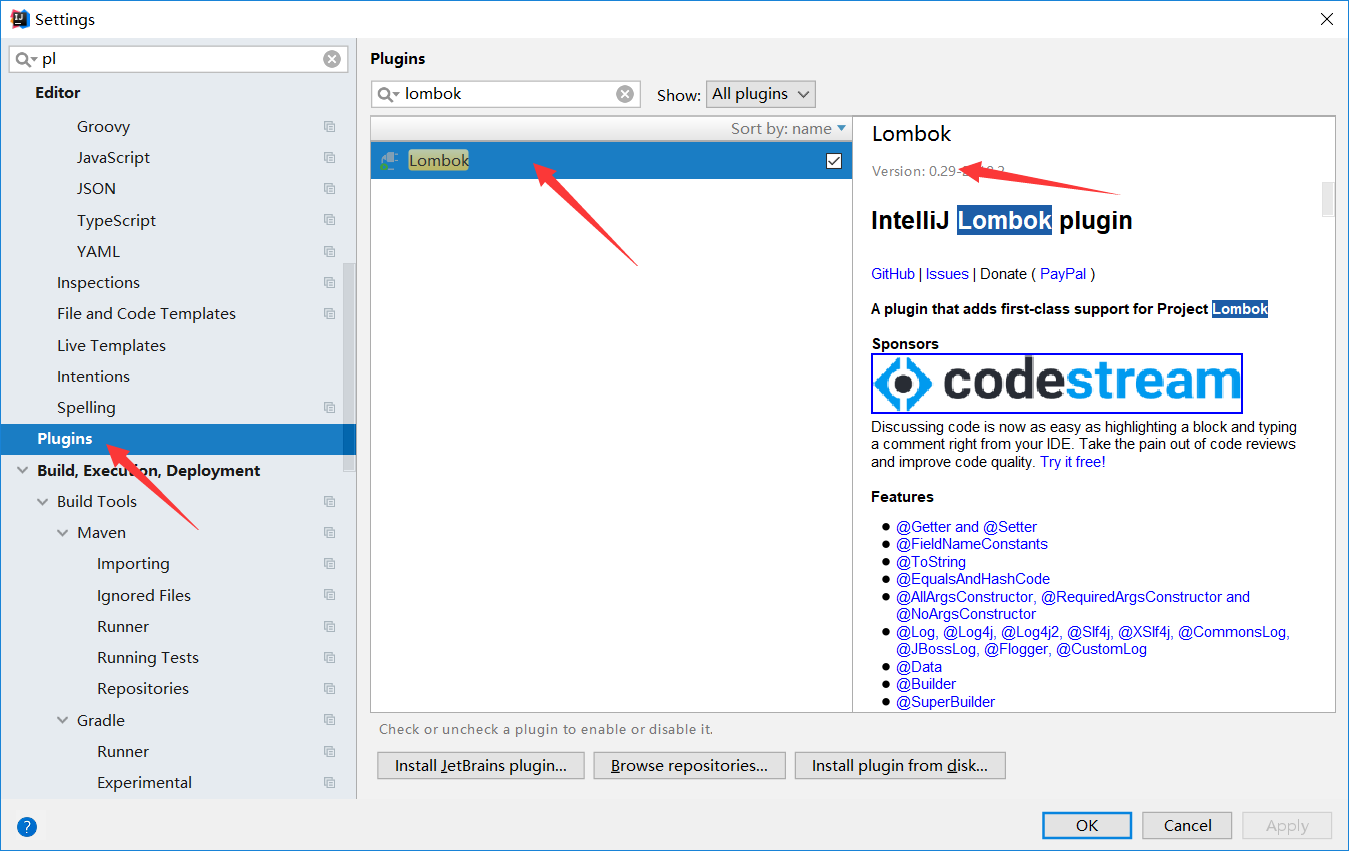Focus the plugin search input field
Image resolution: width=1349 pixels, height=851 pixels.
click(508, 94)
